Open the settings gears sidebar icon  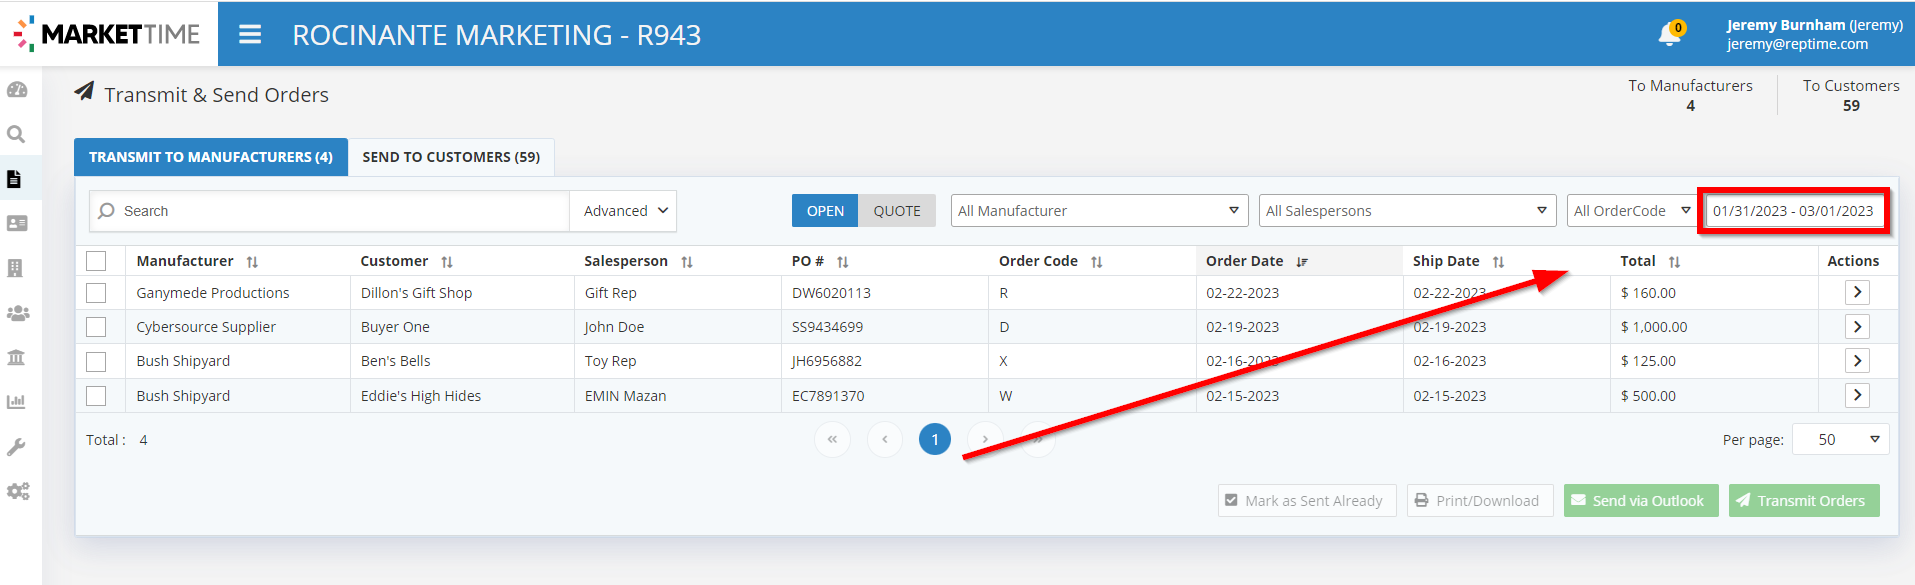pyautogui.click(x=17, y=491)
